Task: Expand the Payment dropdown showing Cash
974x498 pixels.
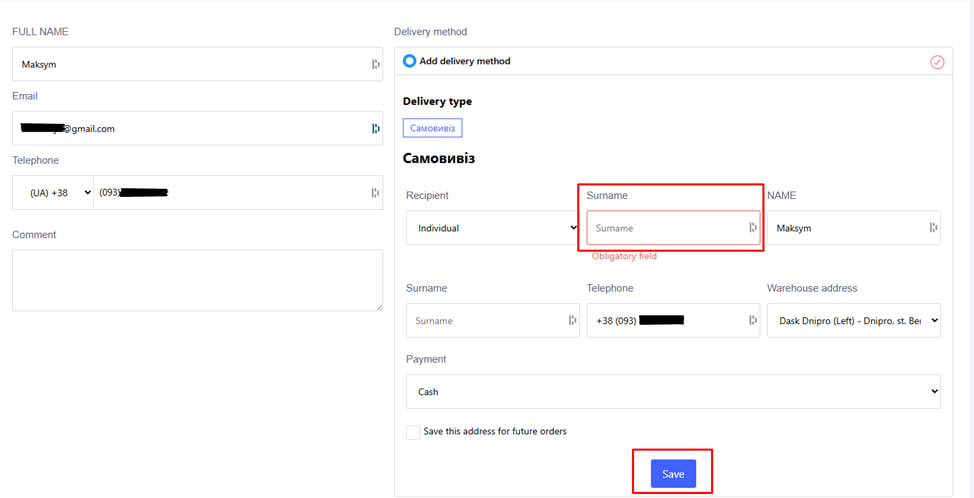Action: 673,392
